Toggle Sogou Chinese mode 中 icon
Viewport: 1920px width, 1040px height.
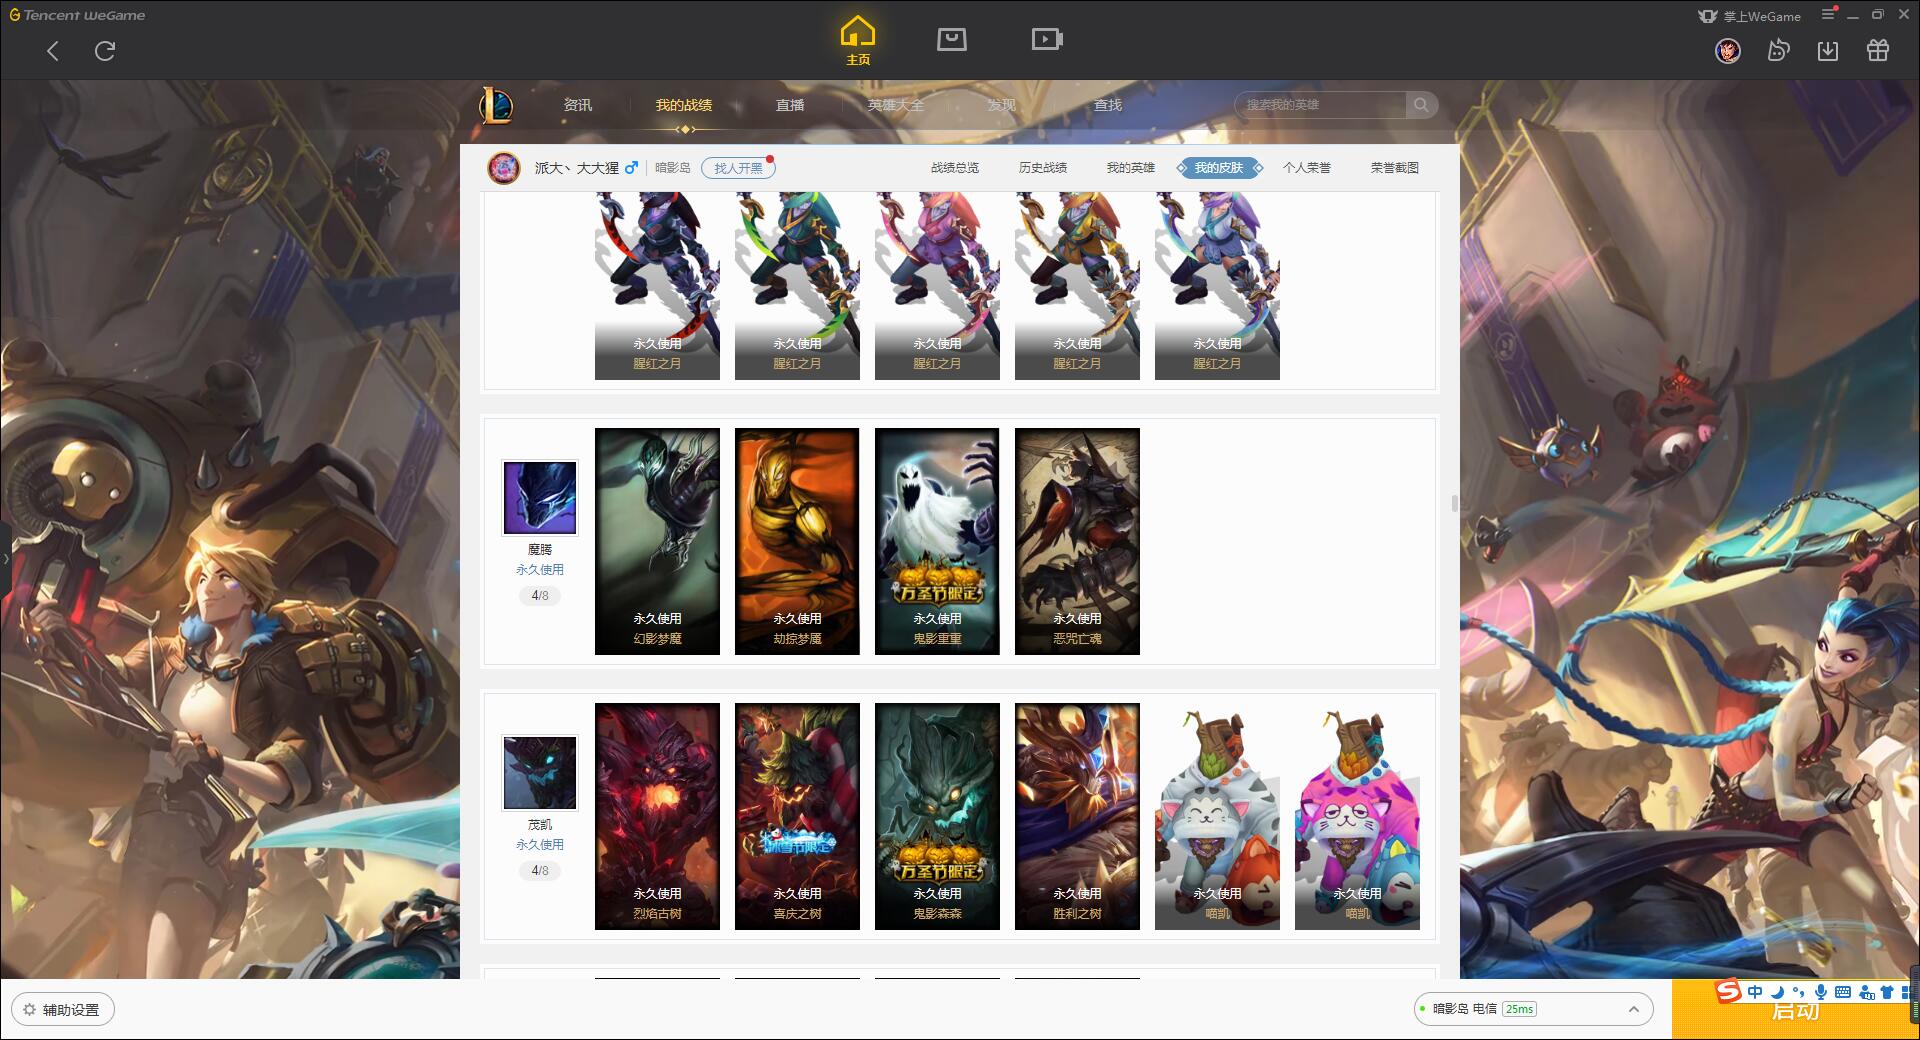(1755, 992)
